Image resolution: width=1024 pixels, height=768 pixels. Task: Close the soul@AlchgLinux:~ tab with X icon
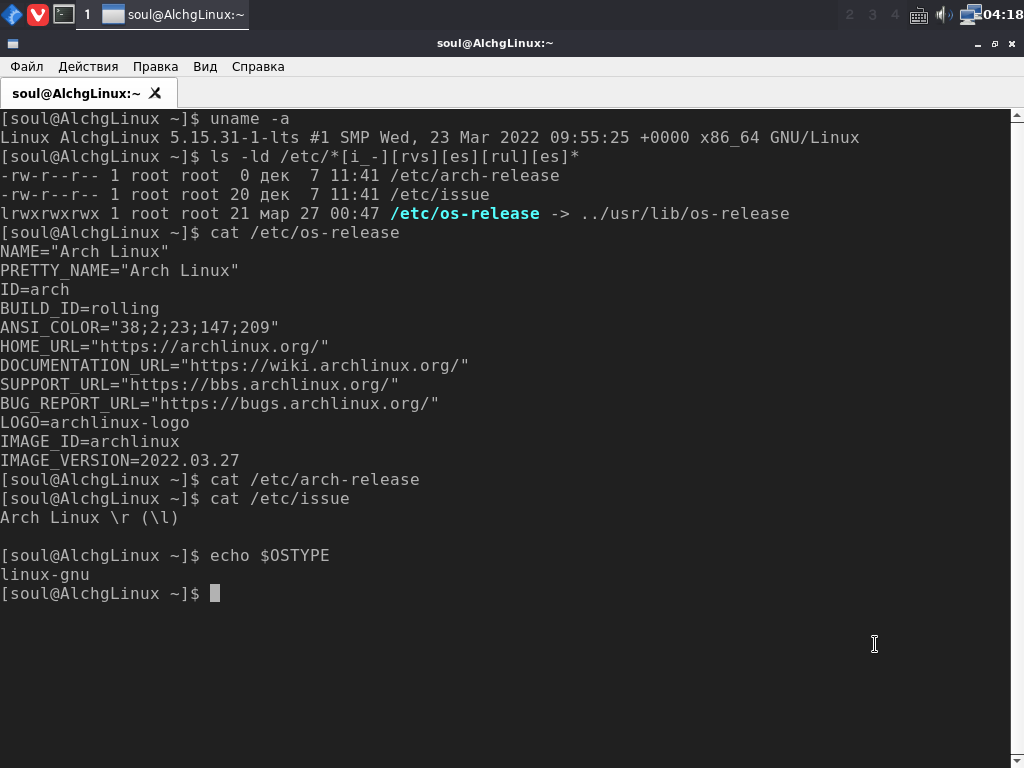(x=155, y=93)
